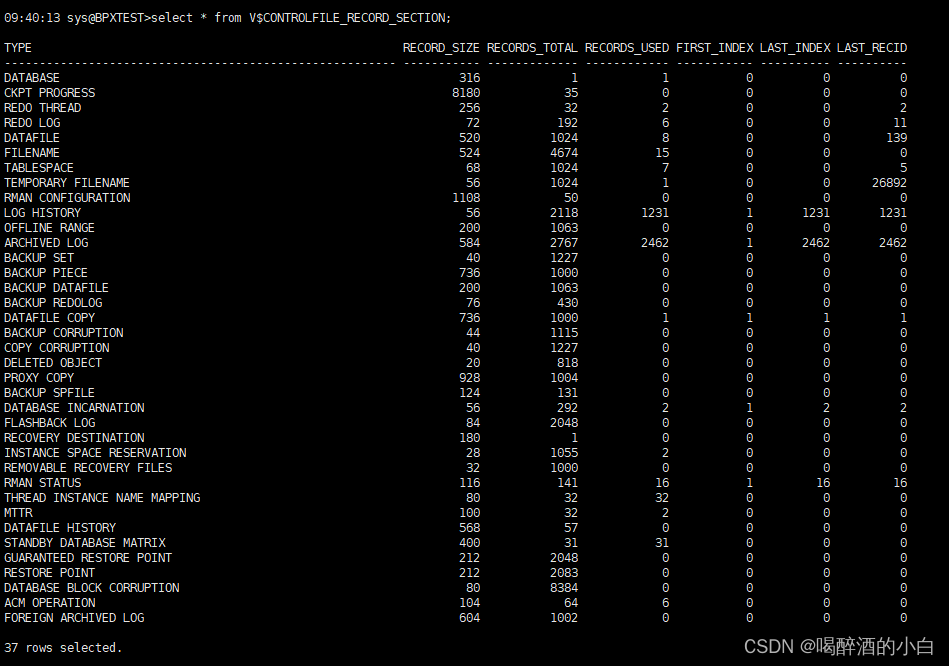Click the FLASHBACK LOG row label
The height and width of the screenshot is (666, 949).
coord(50,423)
